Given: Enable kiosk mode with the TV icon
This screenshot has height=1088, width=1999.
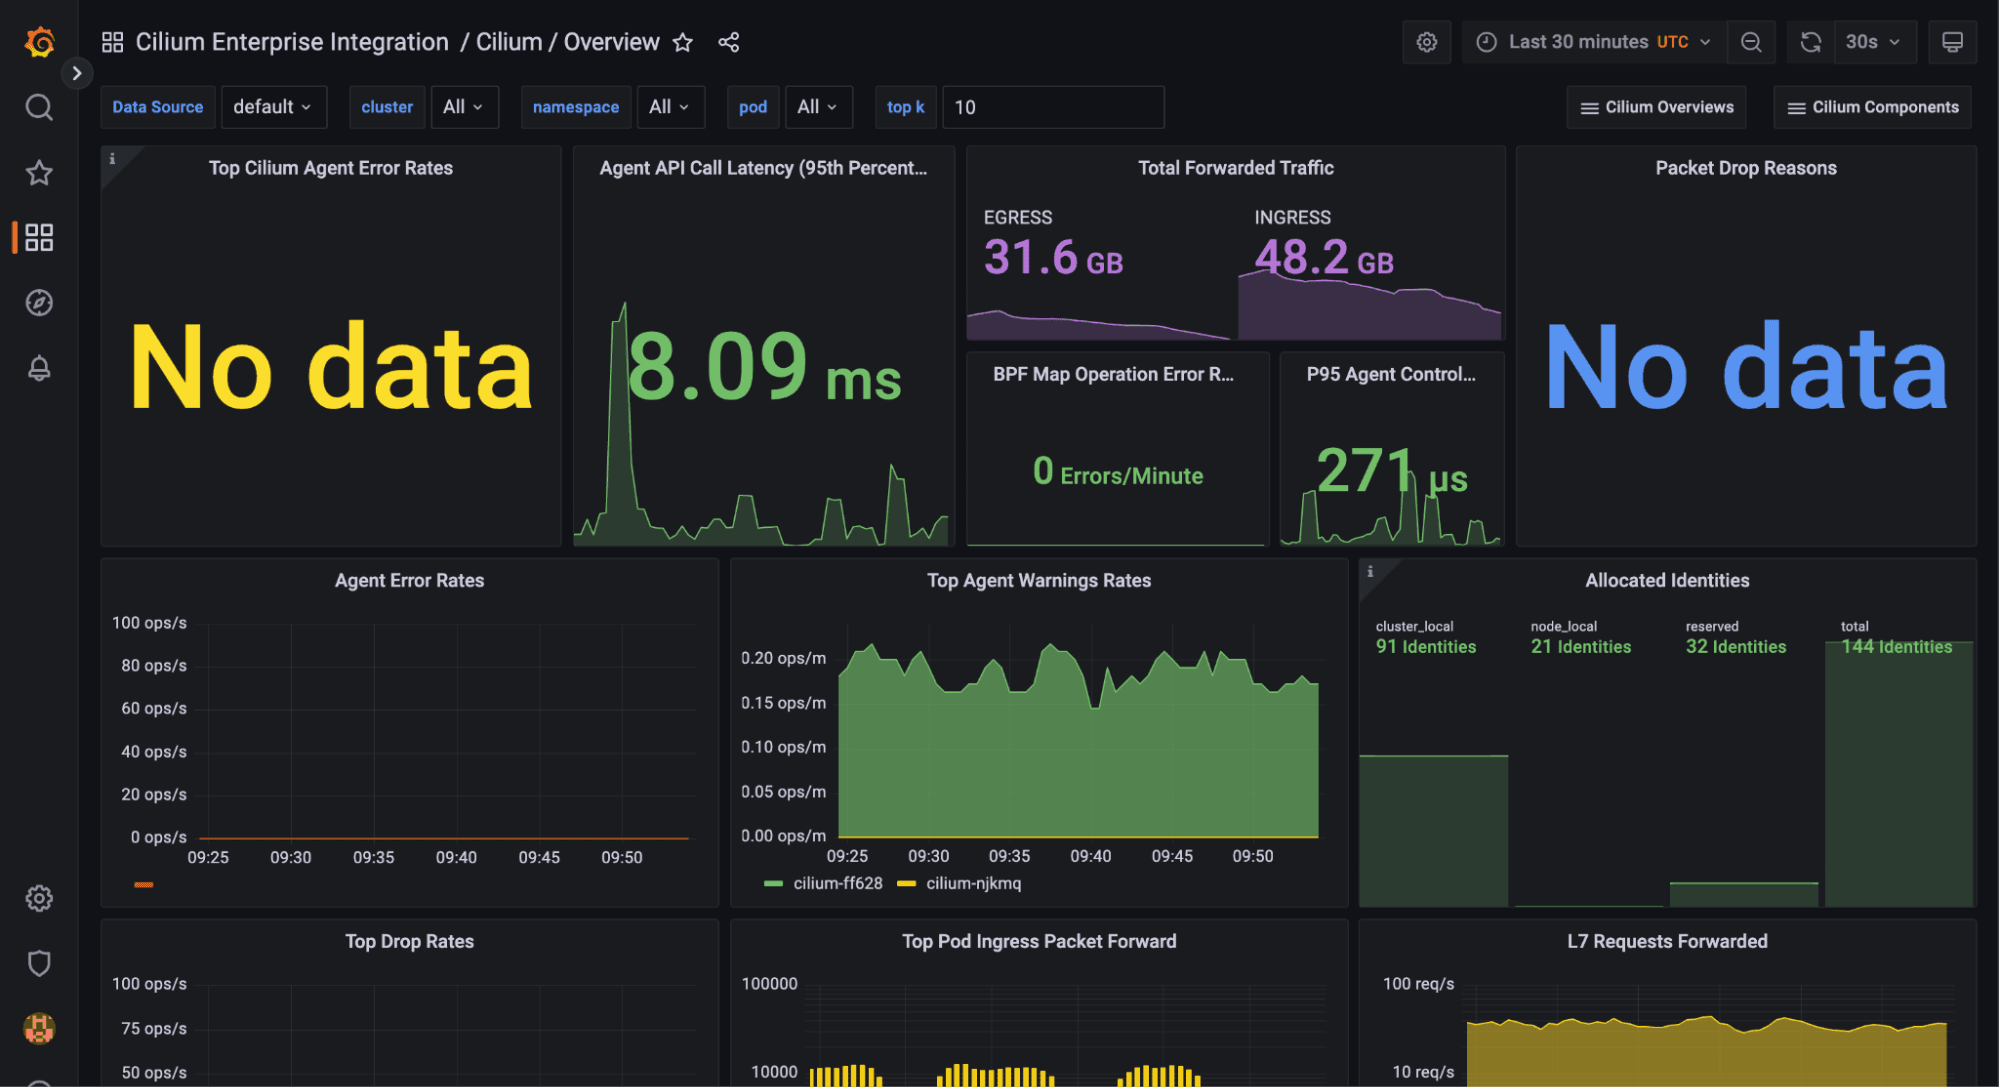Looking at the screenshot, I should (1952, 41).
